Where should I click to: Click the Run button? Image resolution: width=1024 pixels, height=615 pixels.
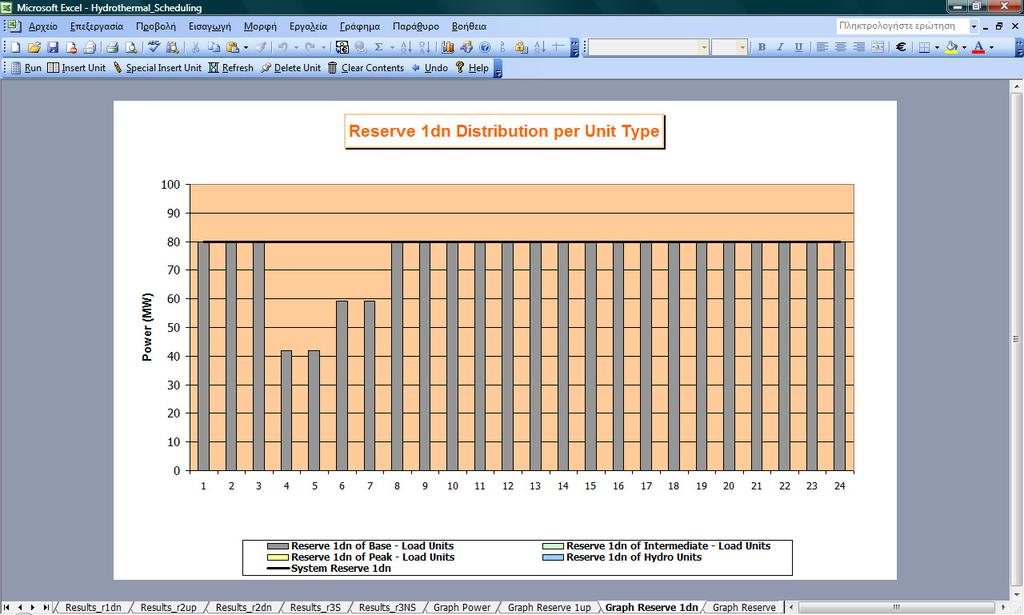coord(27,68)
